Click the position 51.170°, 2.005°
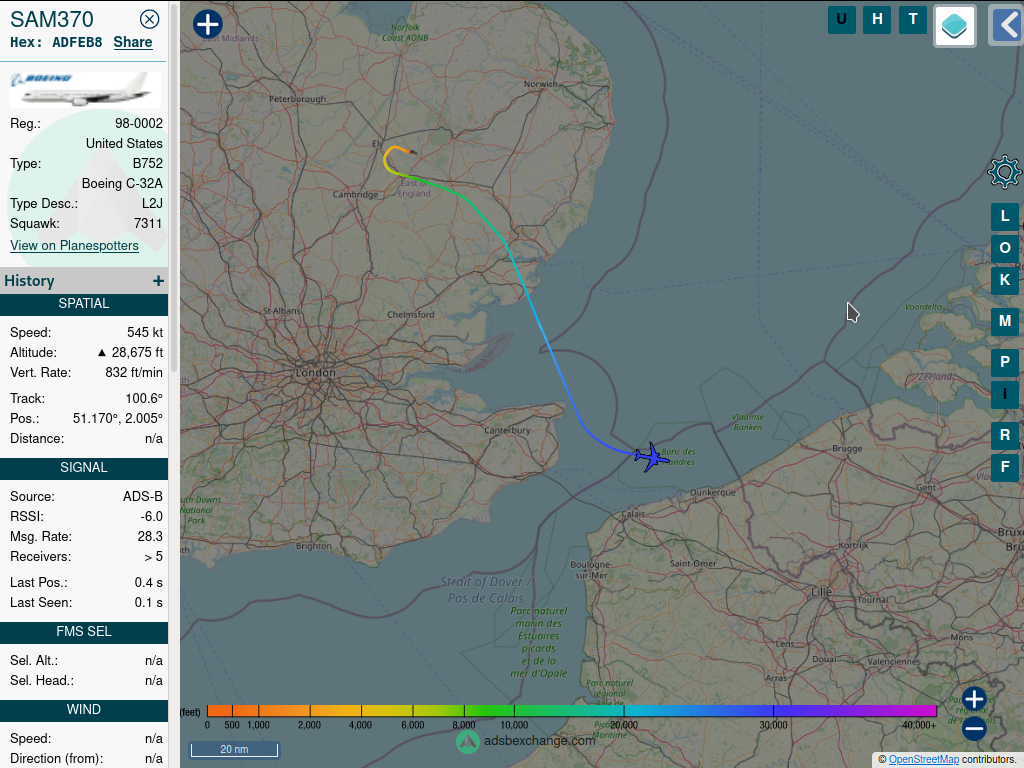Viewport: 1024px width, 768px height. point(118,419)
